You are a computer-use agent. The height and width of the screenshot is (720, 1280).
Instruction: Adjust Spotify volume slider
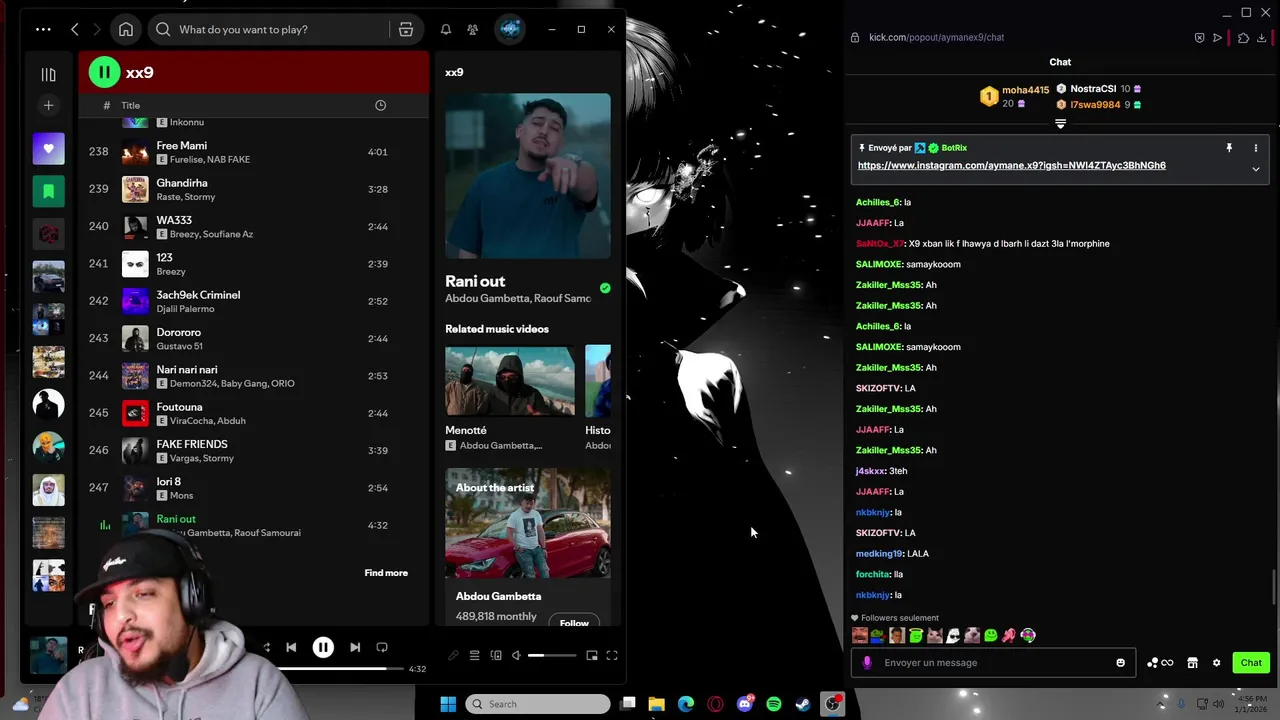552,656
